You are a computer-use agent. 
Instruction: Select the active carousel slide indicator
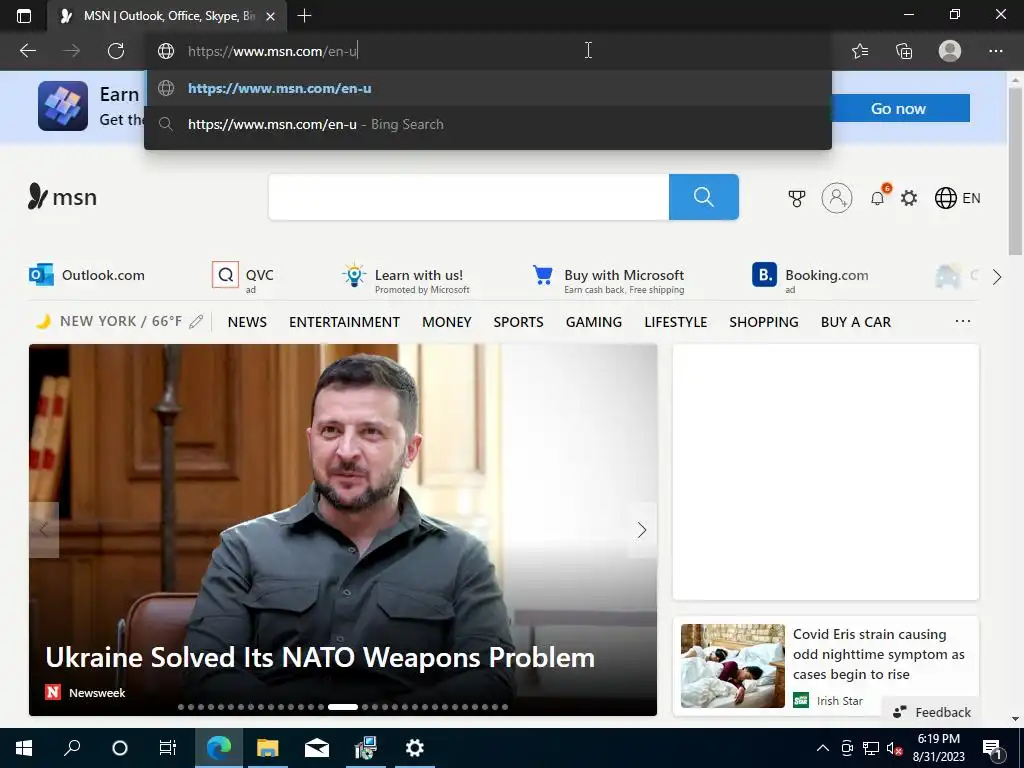click(343, 707)
